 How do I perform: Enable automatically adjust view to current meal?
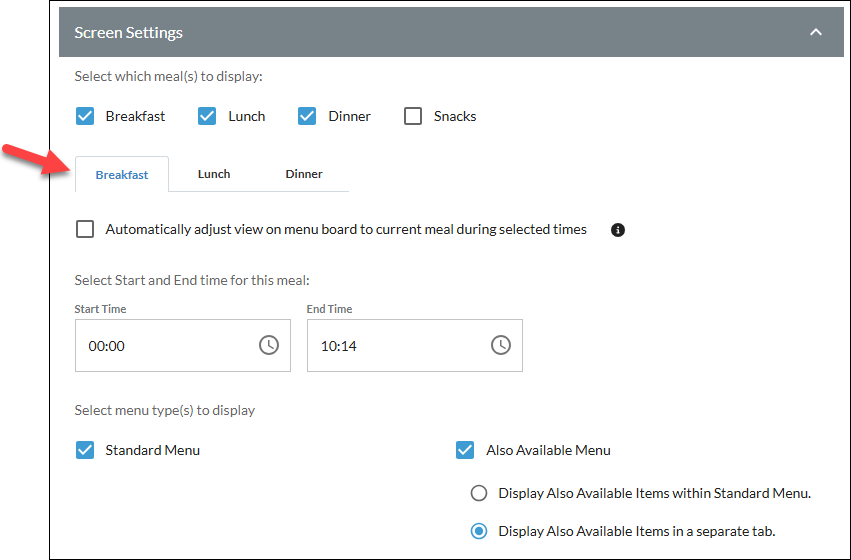(85, 229)
